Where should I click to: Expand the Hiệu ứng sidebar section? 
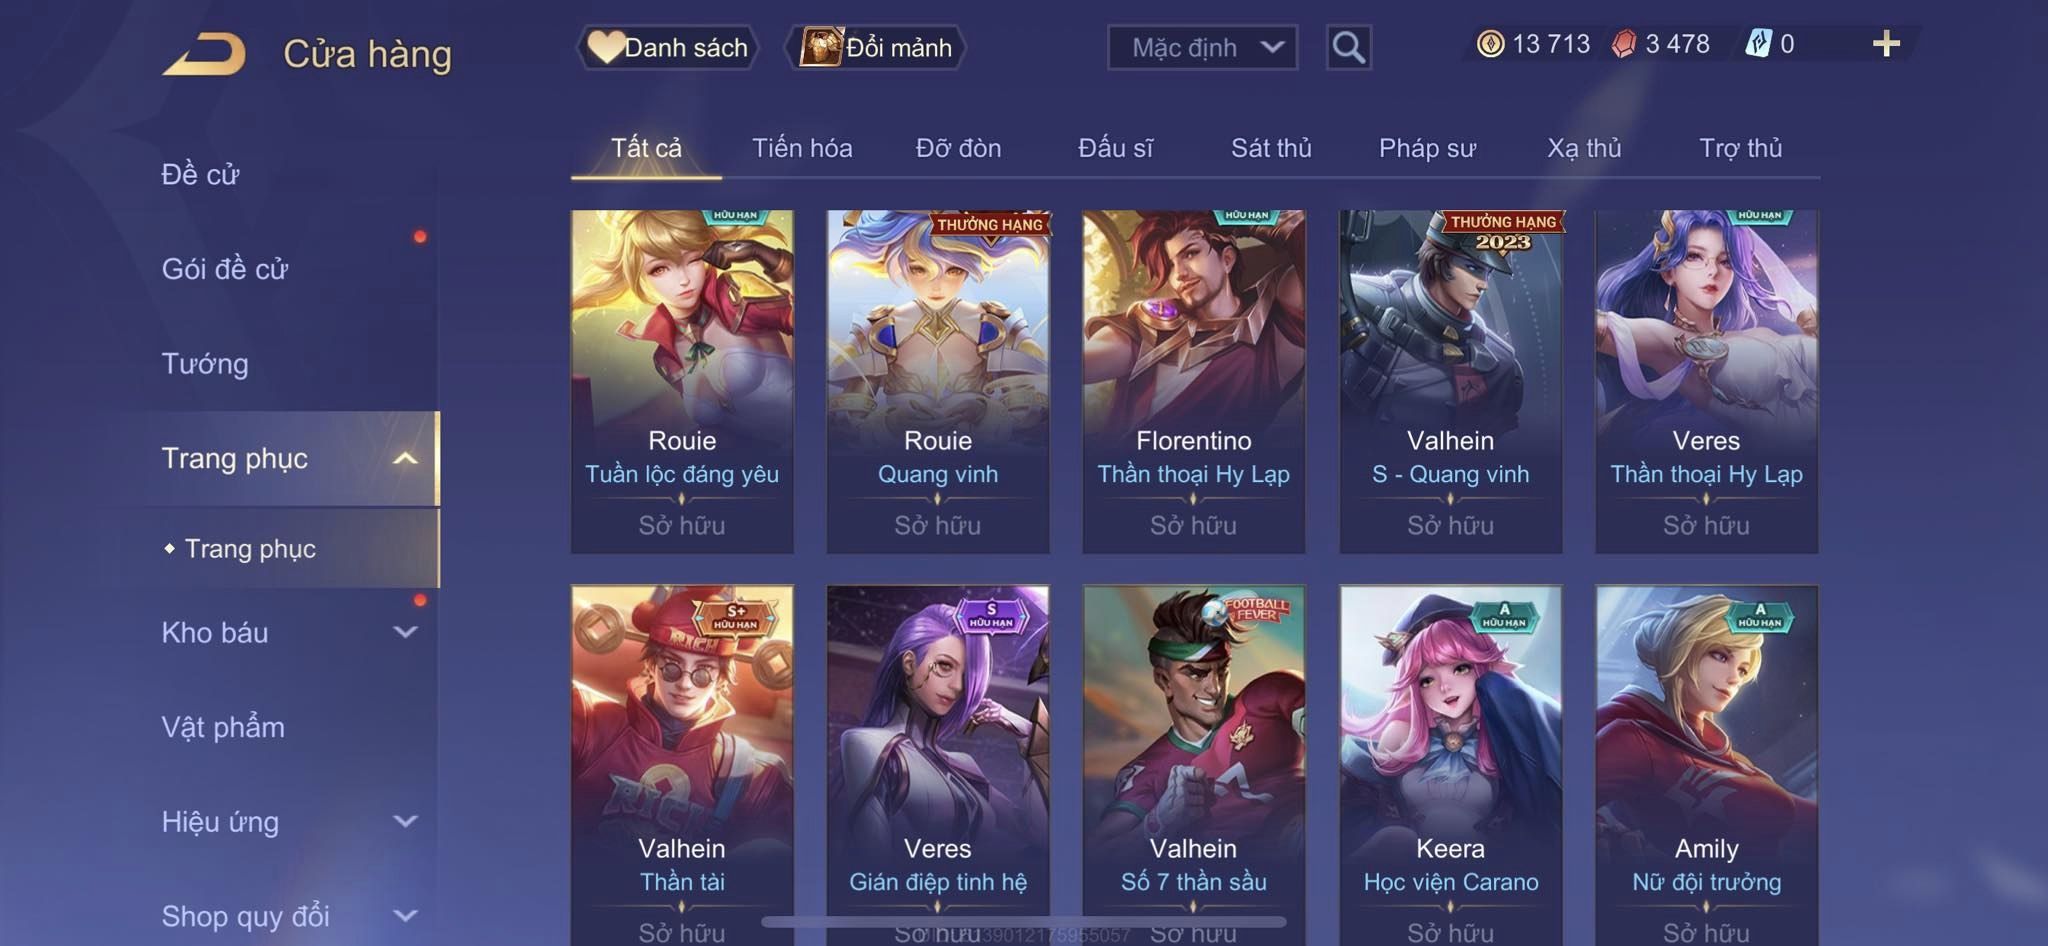(x=405, y=821)
